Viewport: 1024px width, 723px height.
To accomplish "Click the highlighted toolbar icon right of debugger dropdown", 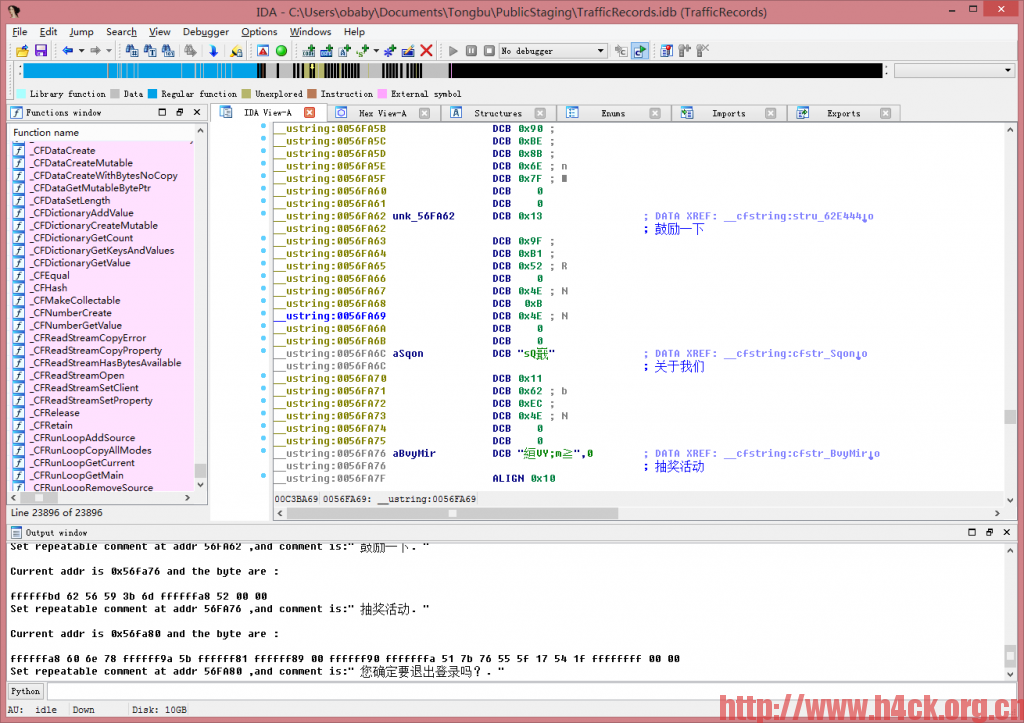I will click(640, 51).
